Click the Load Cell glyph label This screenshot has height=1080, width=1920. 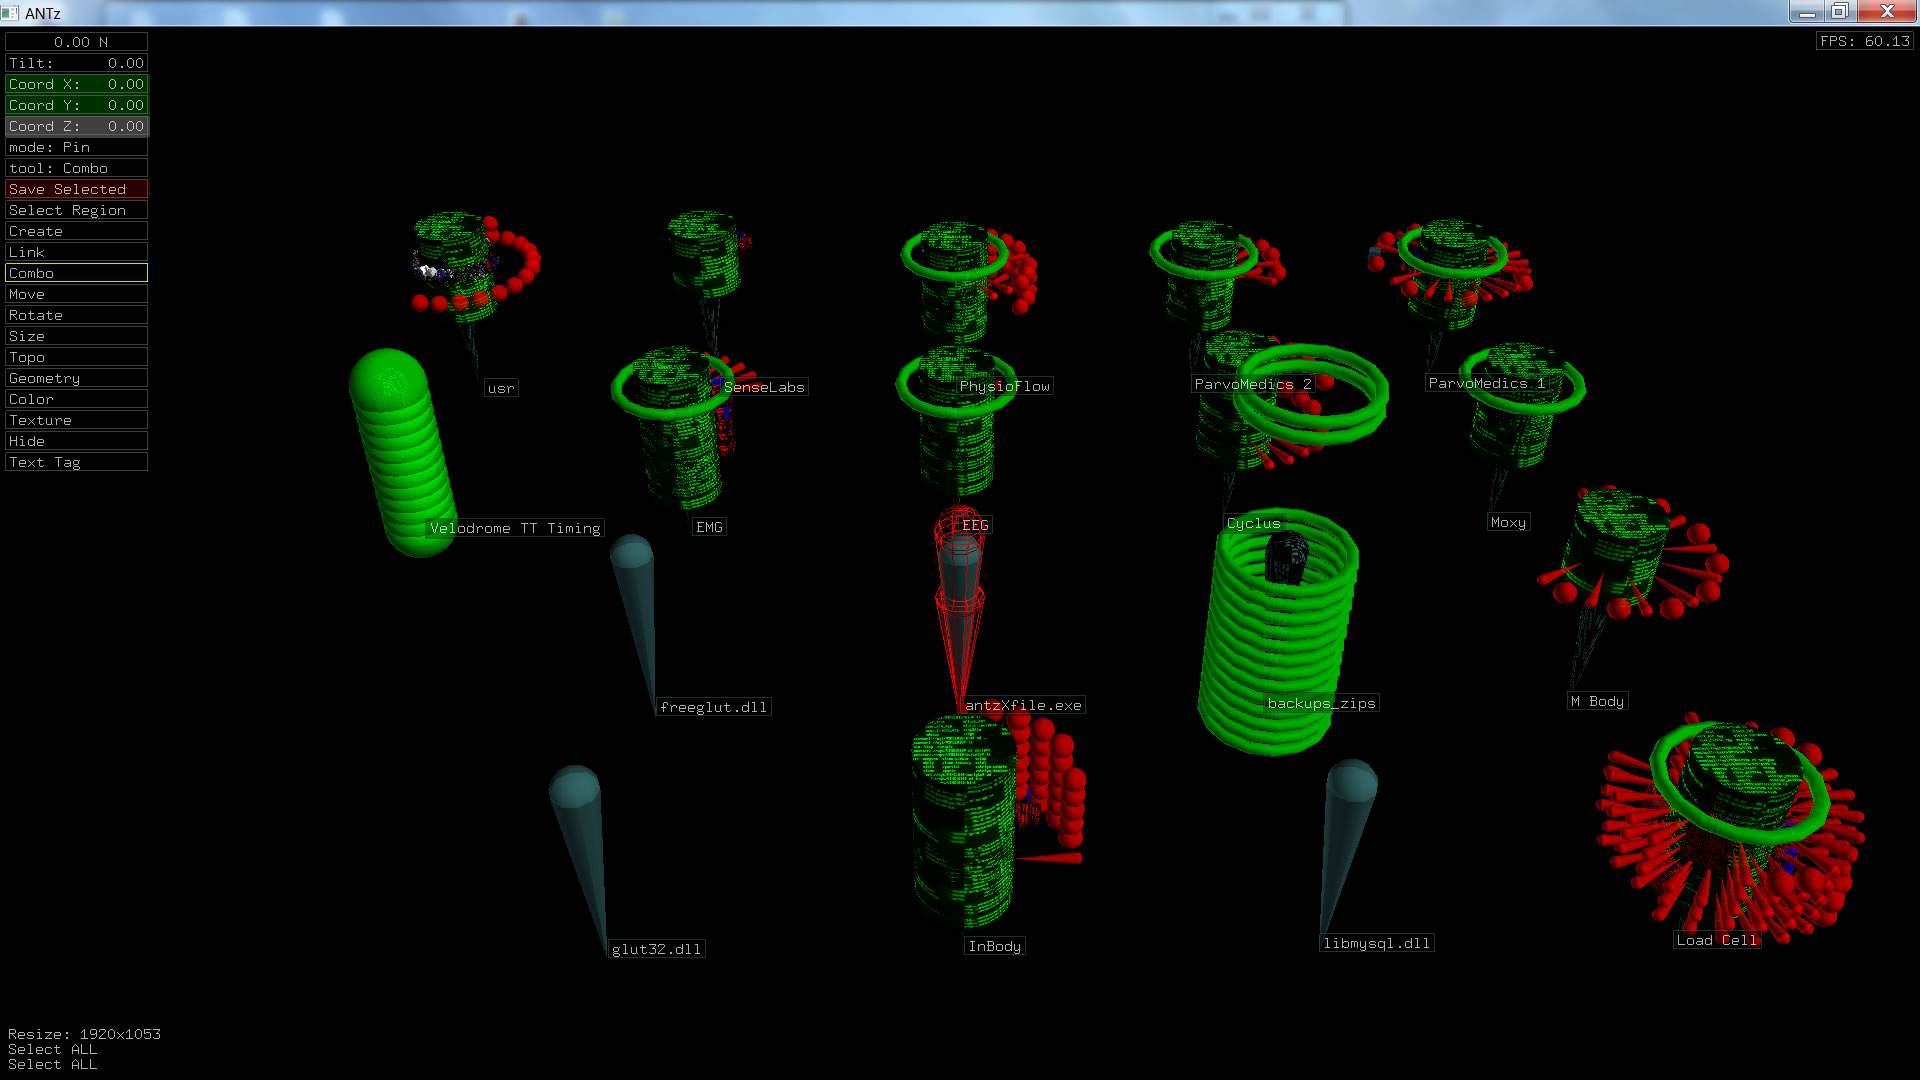pos(1716,940)
